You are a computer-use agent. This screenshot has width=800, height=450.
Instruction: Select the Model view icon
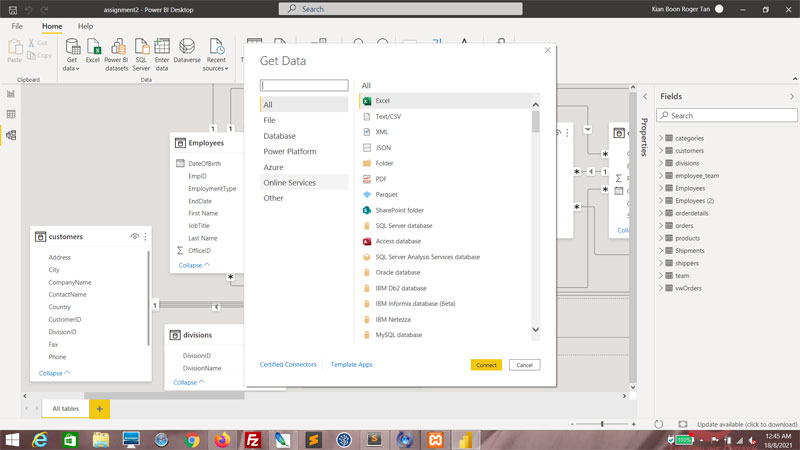[x=11, y=135]
